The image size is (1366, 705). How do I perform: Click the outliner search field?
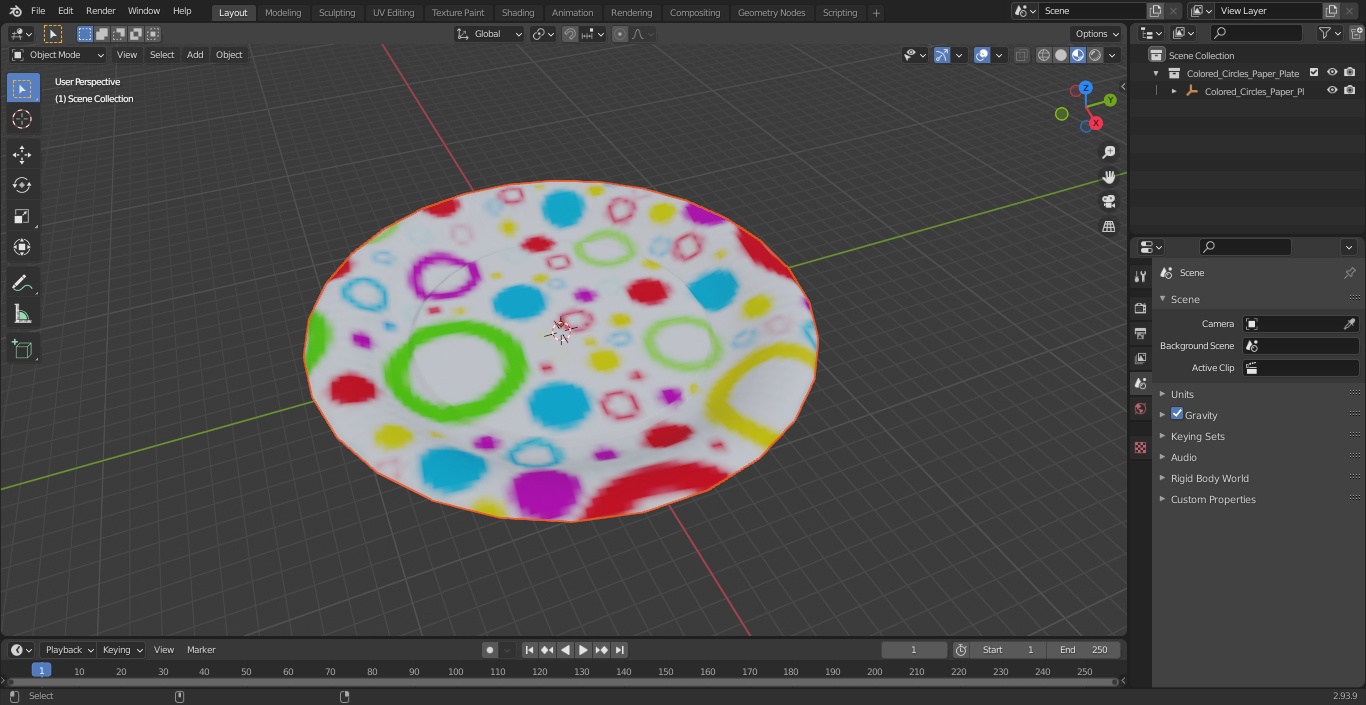(x=1255, y=33)
